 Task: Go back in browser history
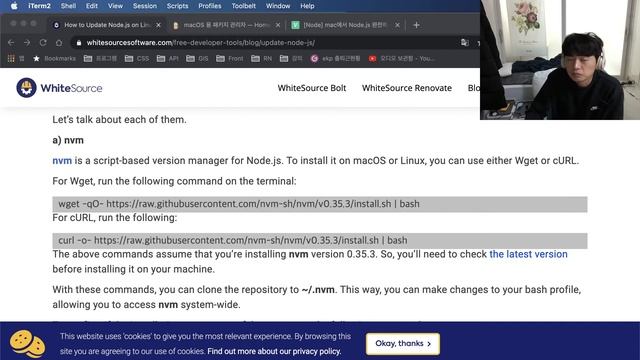pos(11,42)
